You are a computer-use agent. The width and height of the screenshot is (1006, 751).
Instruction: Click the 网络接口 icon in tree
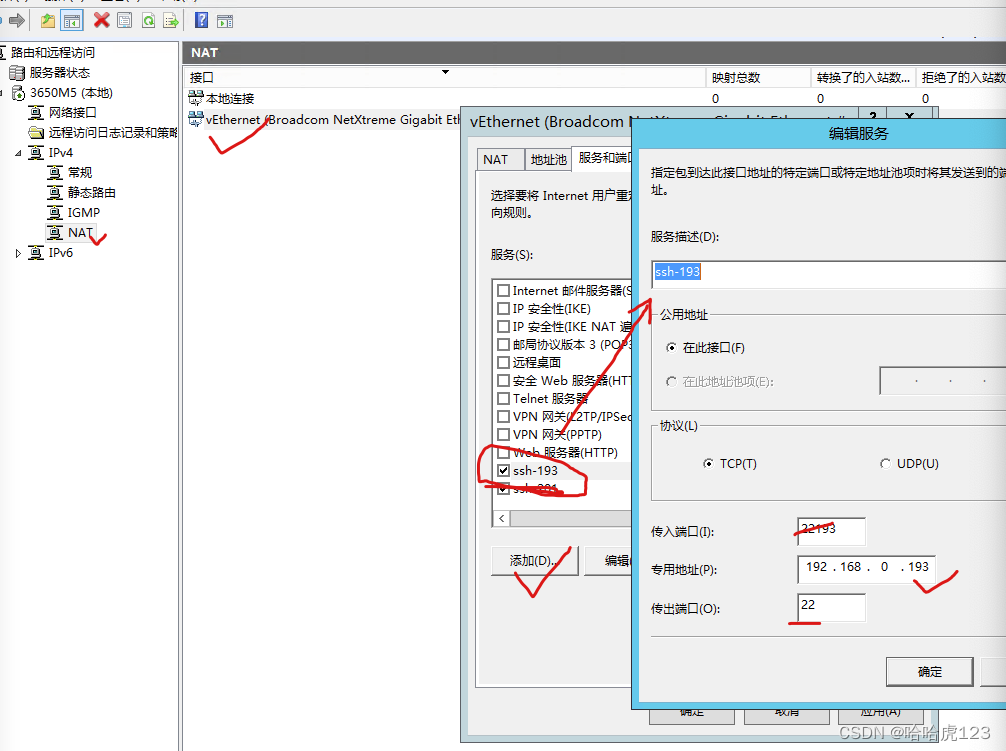(x=37, y=113)
